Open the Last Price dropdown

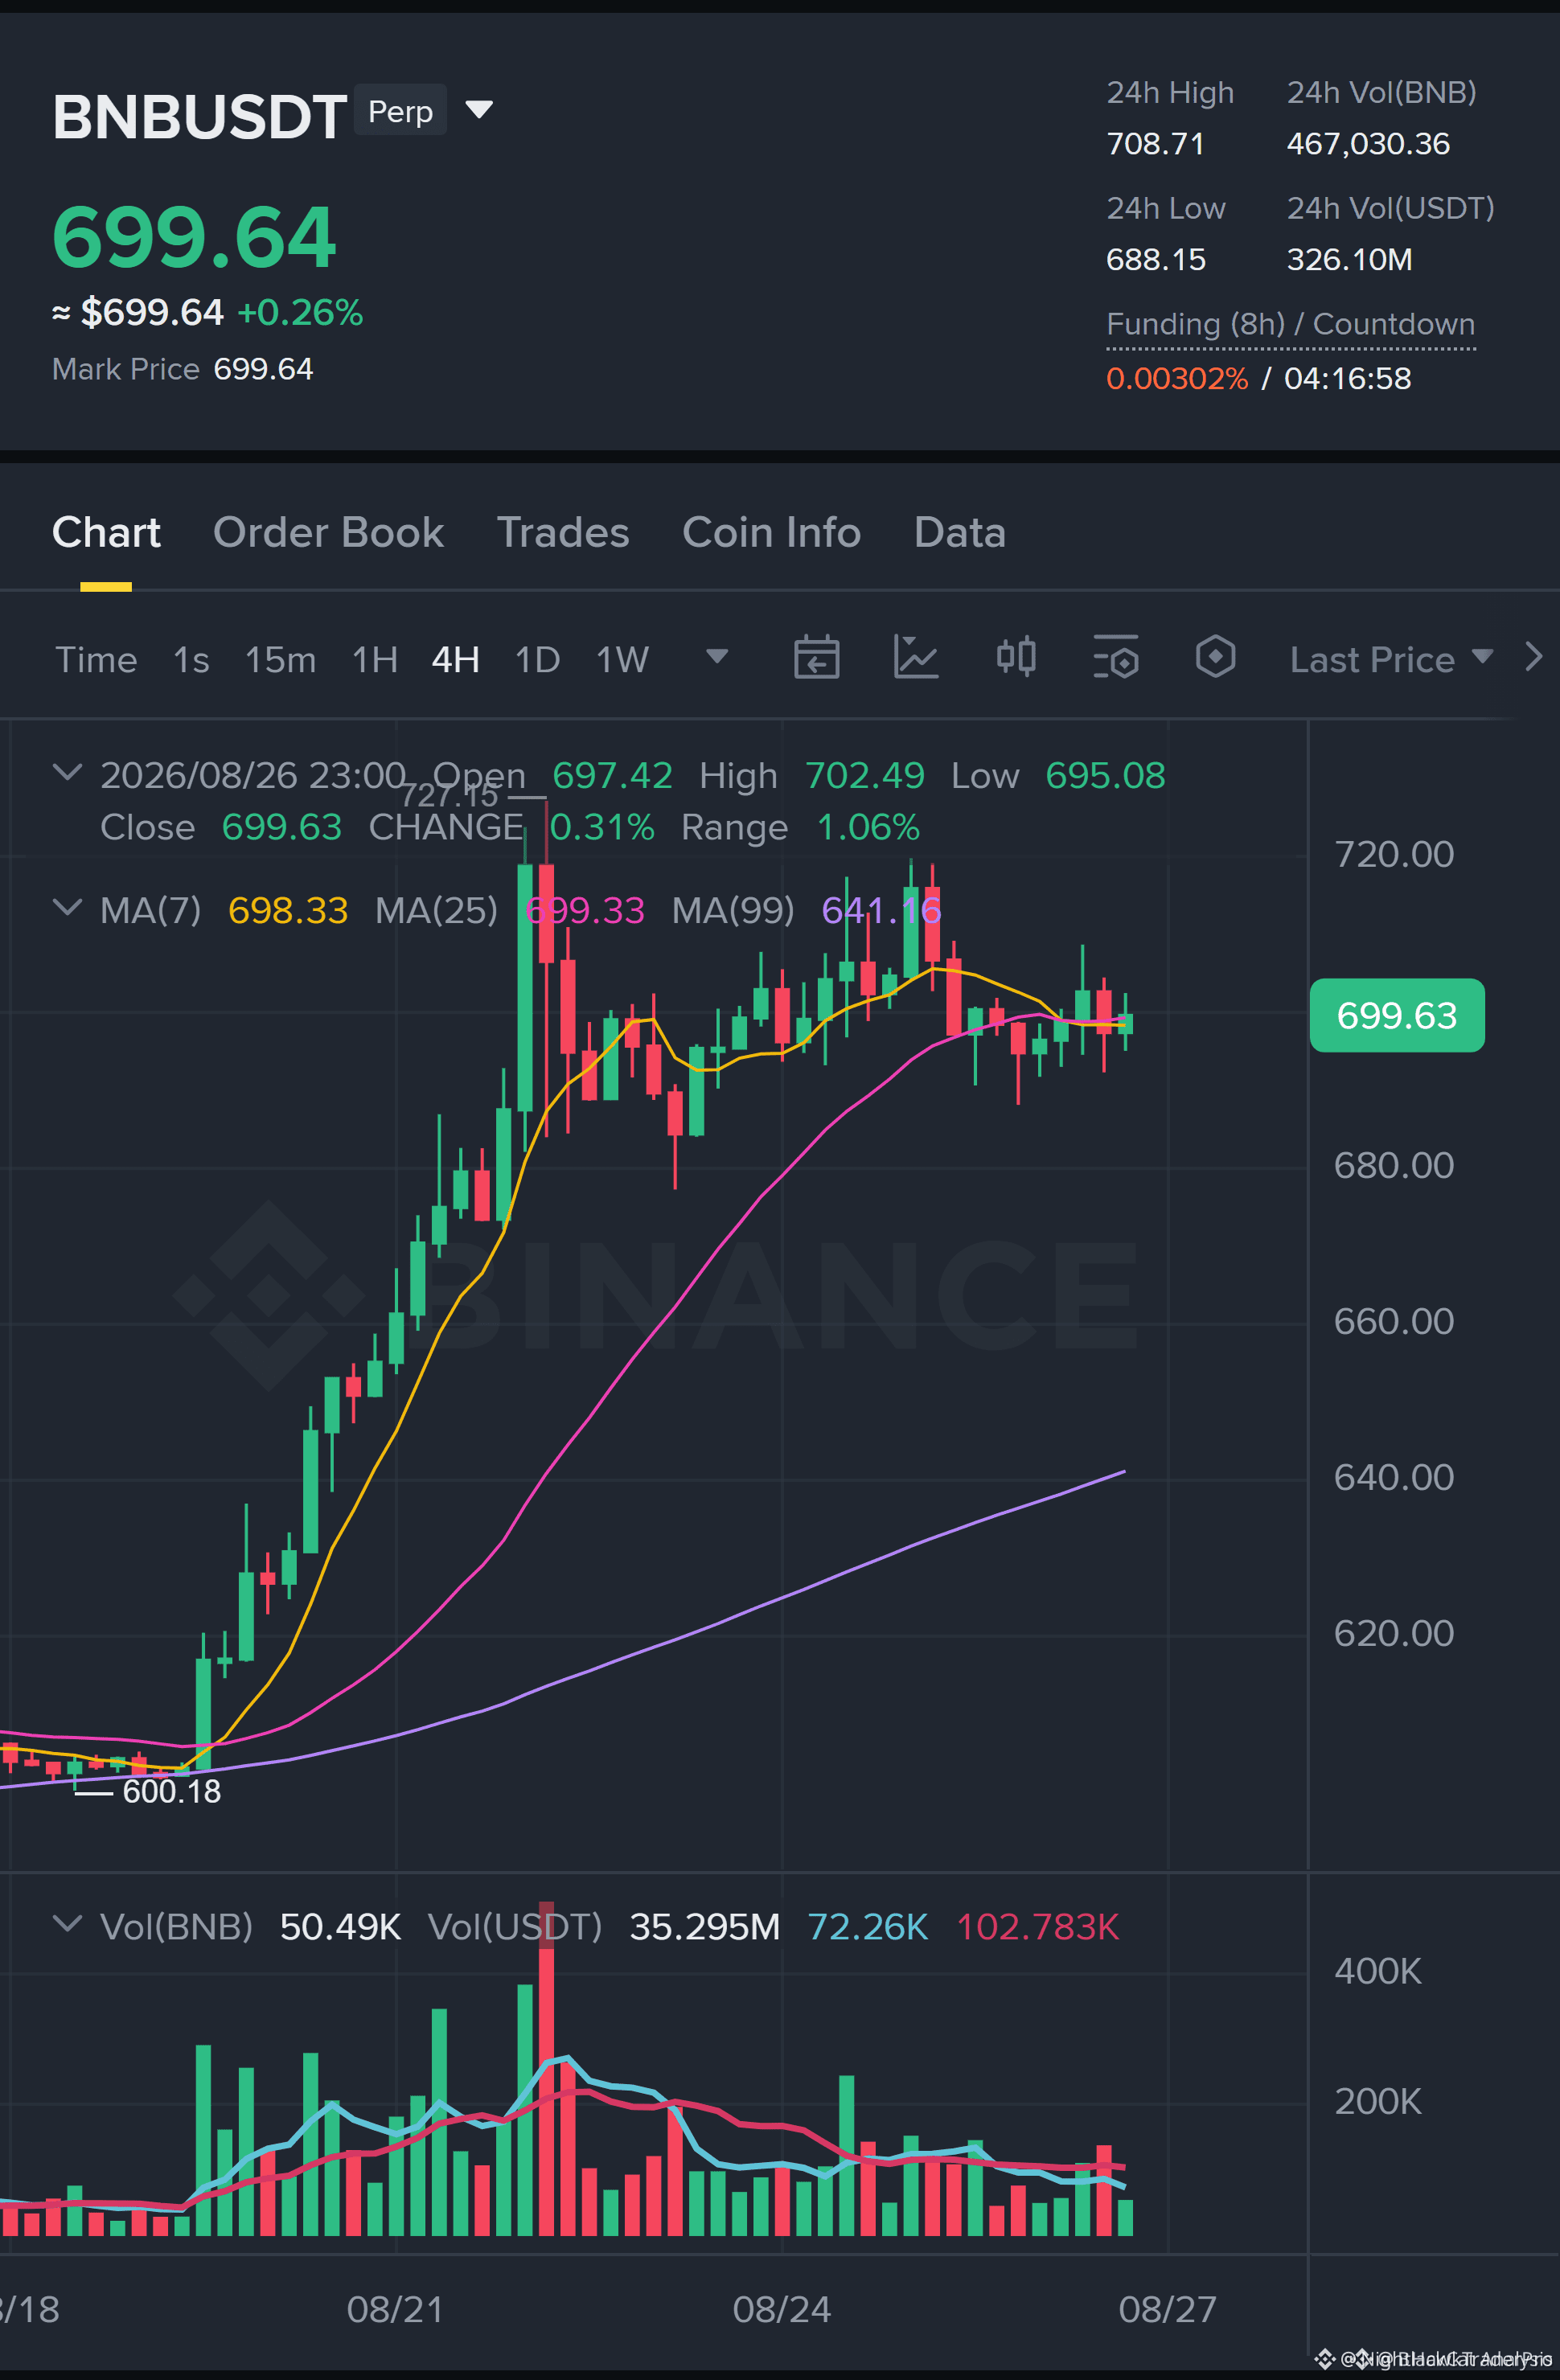[x=1391, y=659]
